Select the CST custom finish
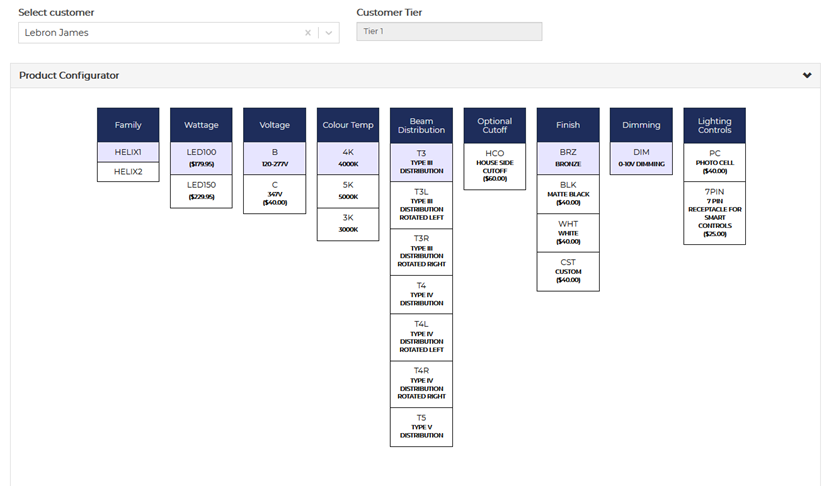The width and height of the screenshot is (829, 486). [567, 270]
